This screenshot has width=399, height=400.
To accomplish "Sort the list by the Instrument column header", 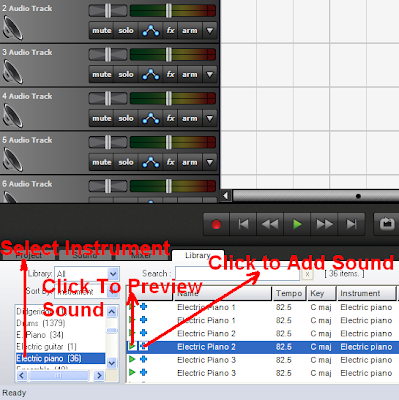I will pos(367,293).
